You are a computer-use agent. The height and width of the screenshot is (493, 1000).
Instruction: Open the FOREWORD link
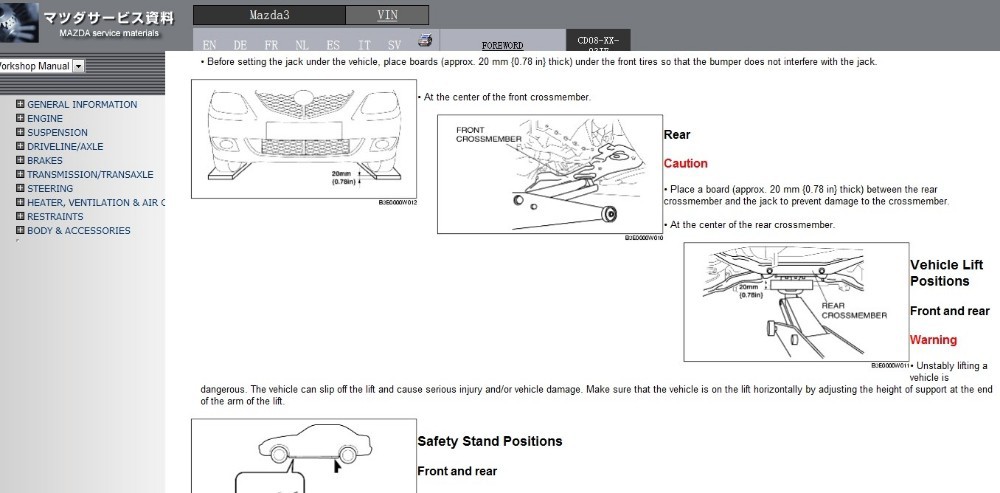[x=502, y=45]
